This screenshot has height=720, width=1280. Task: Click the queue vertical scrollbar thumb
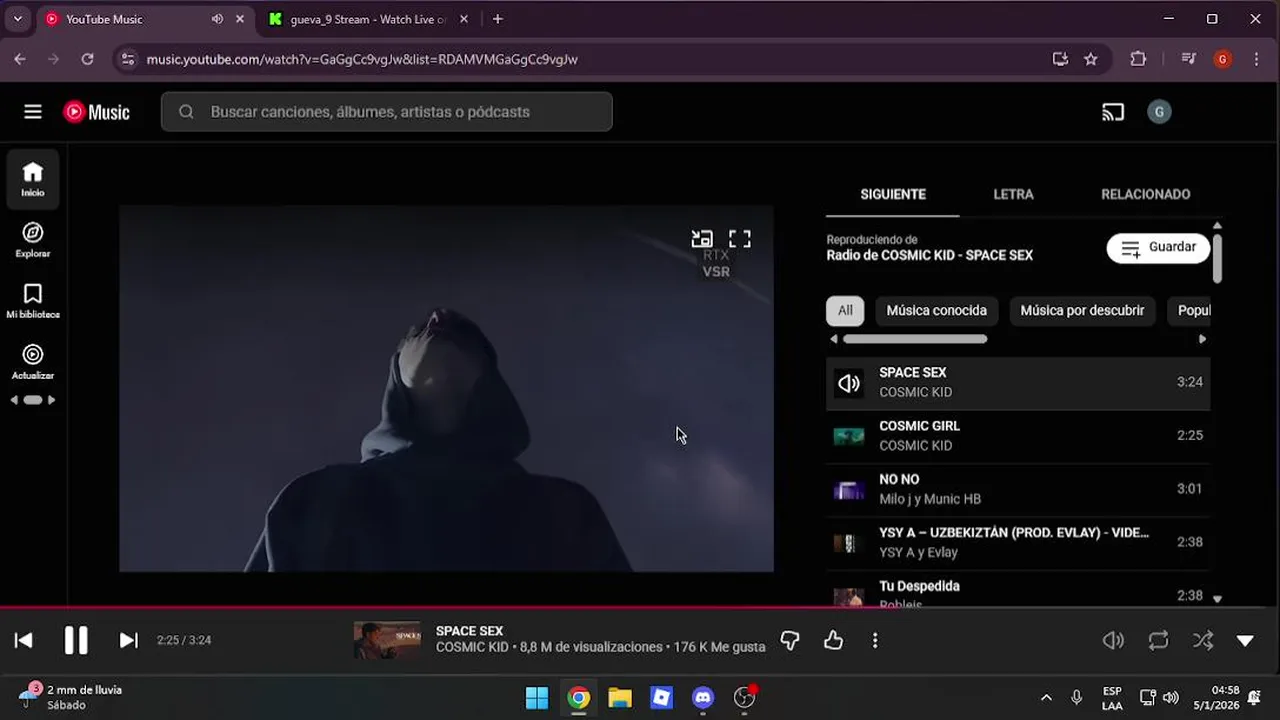click(1217, 259)
